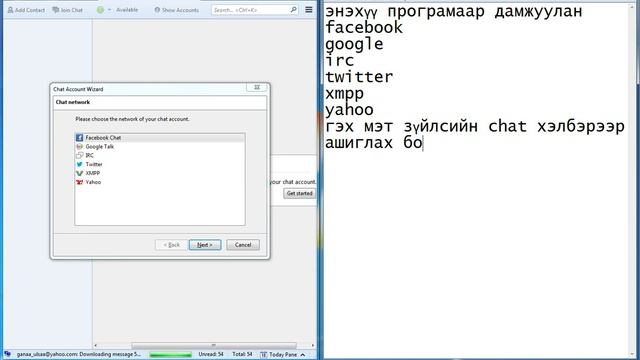Click the Unread: 54 status entry
The image size is (640, 360).
(211, 354)
